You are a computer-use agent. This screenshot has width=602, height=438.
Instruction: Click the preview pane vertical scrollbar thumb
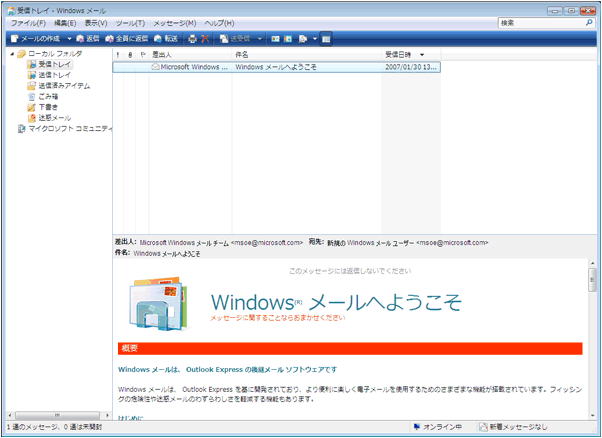[x=592, y=280]
